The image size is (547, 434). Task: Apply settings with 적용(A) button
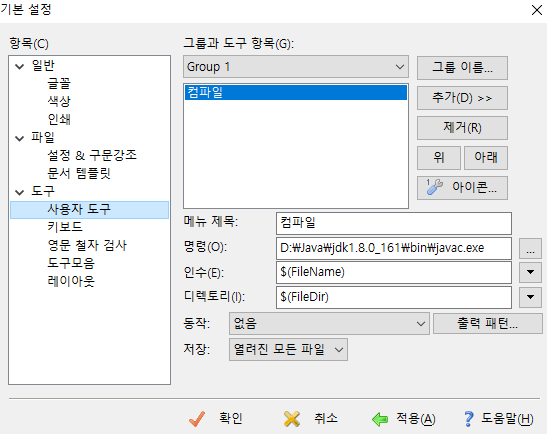click(x=404, y=419)
